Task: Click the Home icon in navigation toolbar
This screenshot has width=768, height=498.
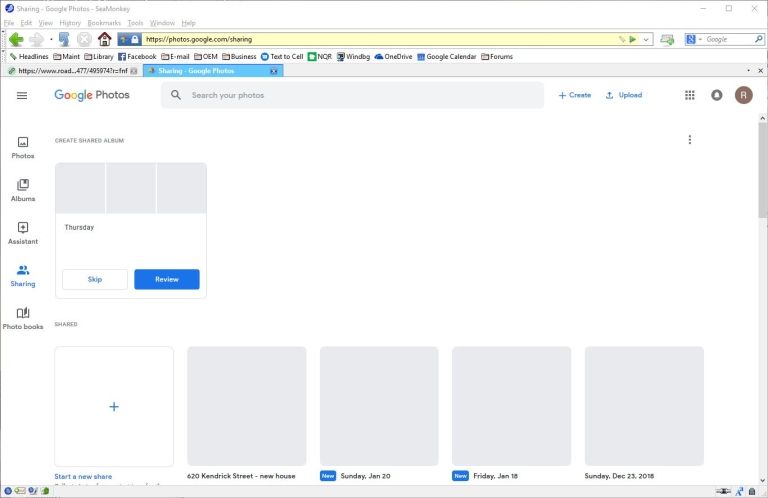Action: [x=104, y=39]
